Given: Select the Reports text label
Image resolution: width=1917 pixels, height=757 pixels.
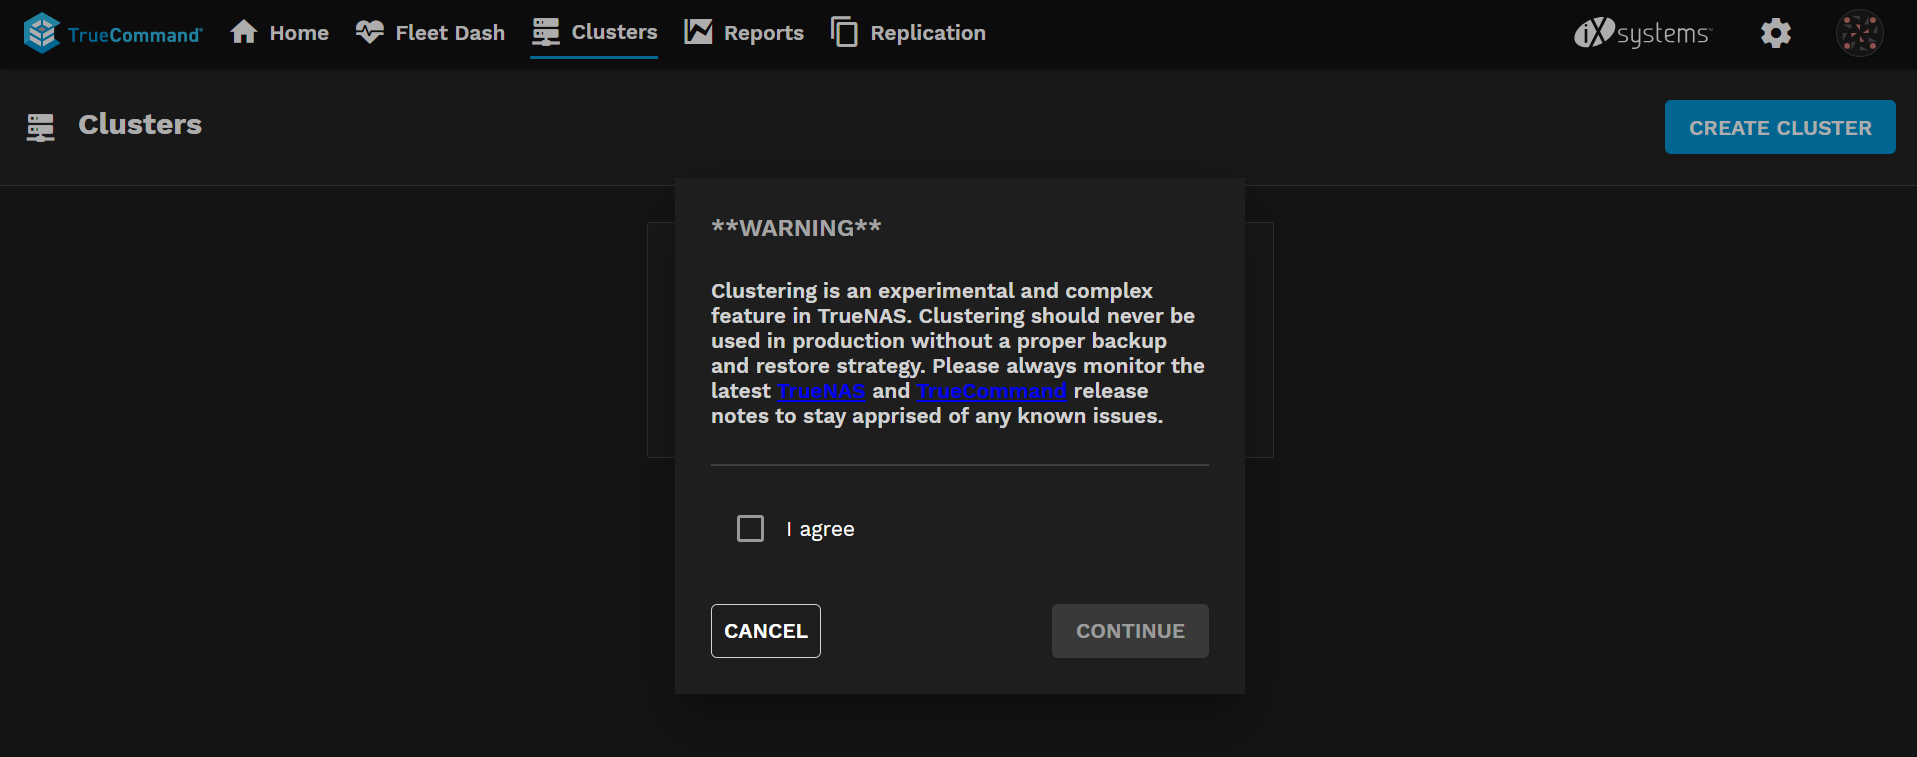Looking at the screenshot, I should click(x=763, y=33).
